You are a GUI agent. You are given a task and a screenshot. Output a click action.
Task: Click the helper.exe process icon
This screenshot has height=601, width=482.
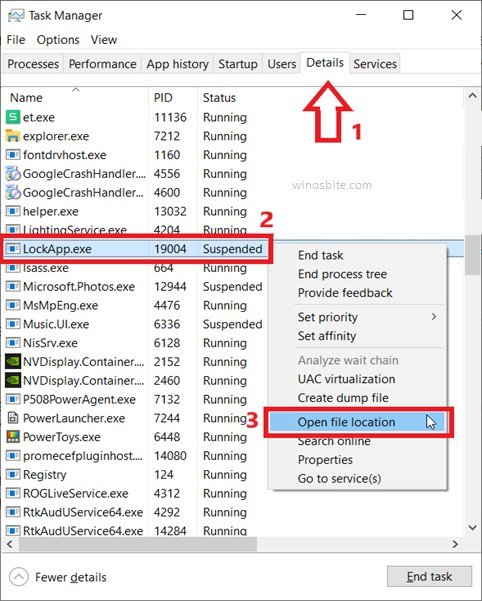(13, 211)
